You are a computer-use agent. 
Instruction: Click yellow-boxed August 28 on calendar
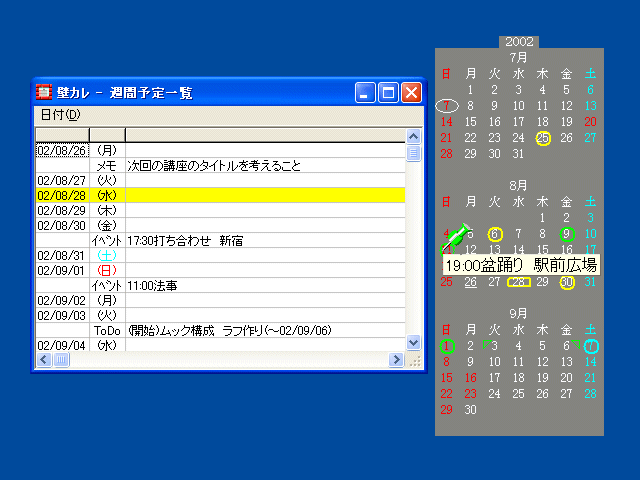pos(518,282)
